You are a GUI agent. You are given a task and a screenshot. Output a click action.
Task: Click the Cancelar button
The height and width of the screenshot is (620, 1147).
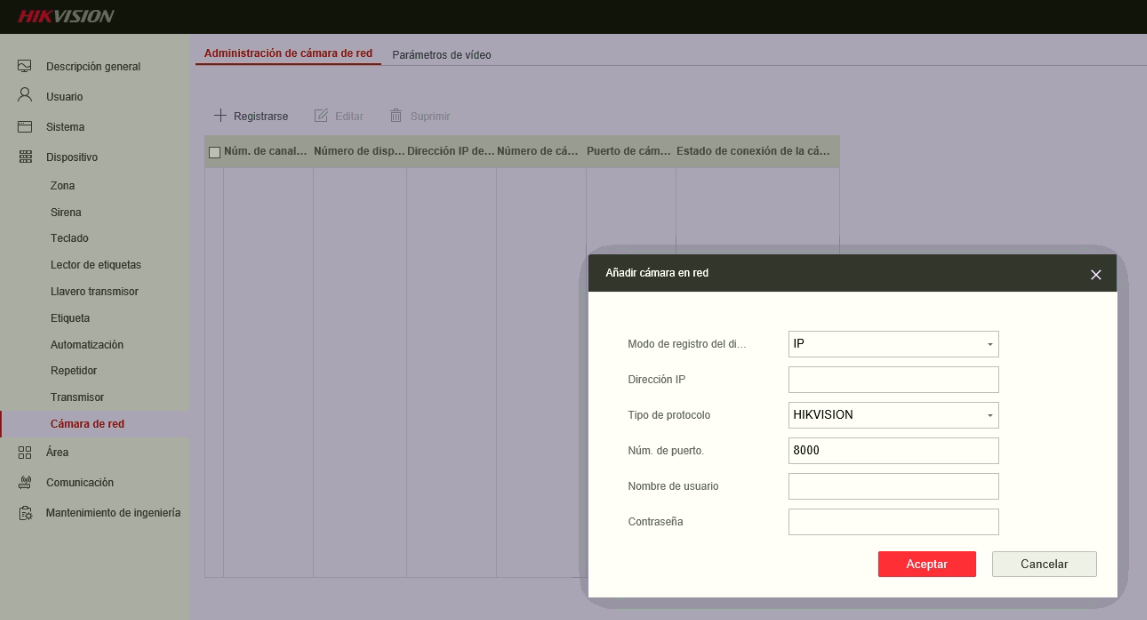point(1044,564)
